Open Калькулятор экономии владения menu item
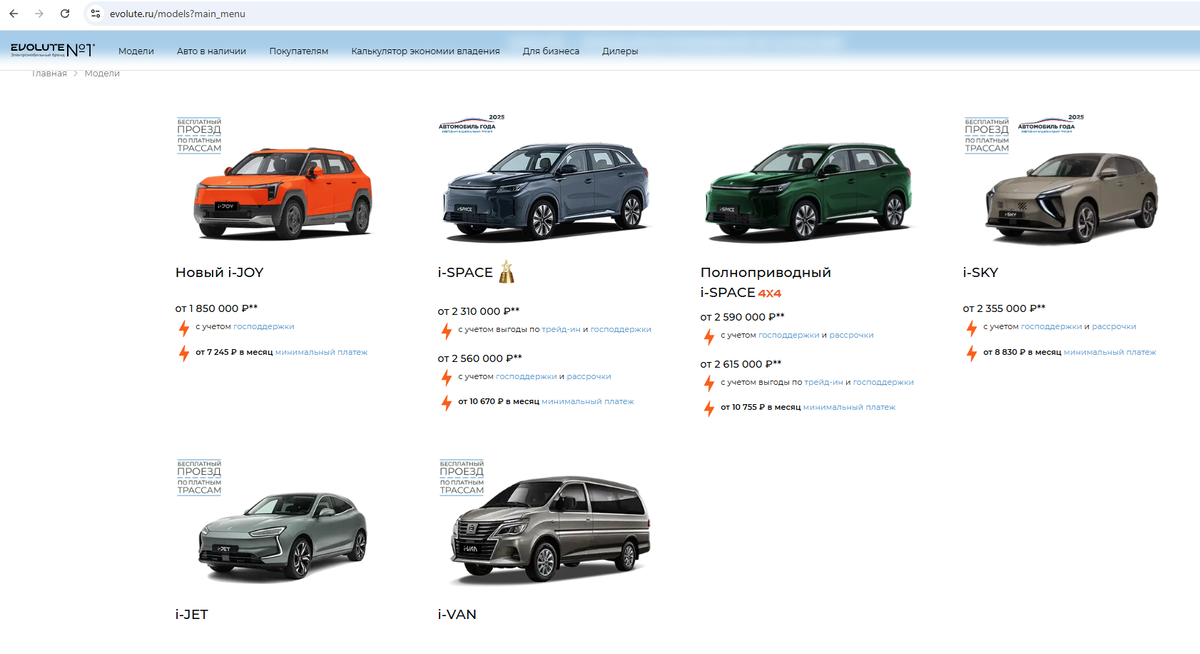1200x654 pixels. pyautogui.click(x=425, y=51)
